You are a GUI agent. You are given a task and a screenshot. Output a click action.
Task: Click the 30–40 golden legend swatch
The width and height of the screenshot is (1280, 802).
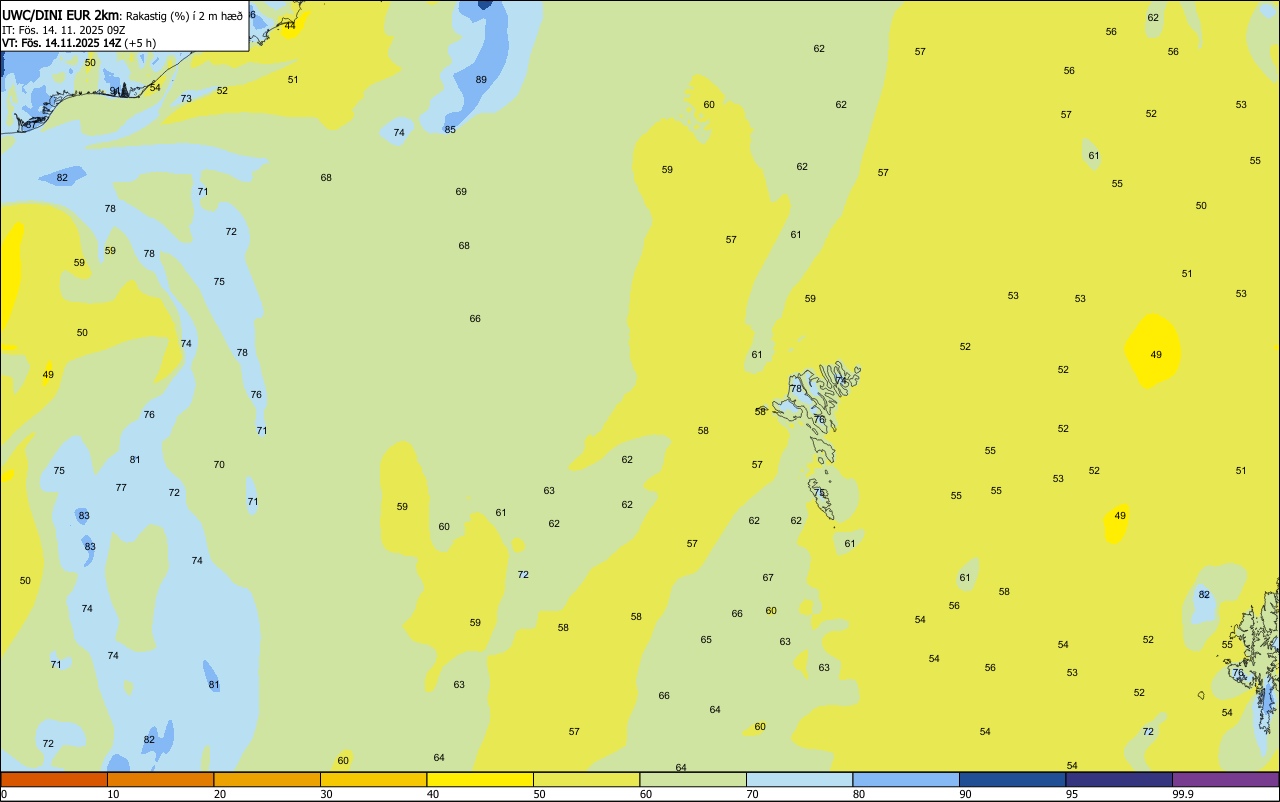pos(373,779)
